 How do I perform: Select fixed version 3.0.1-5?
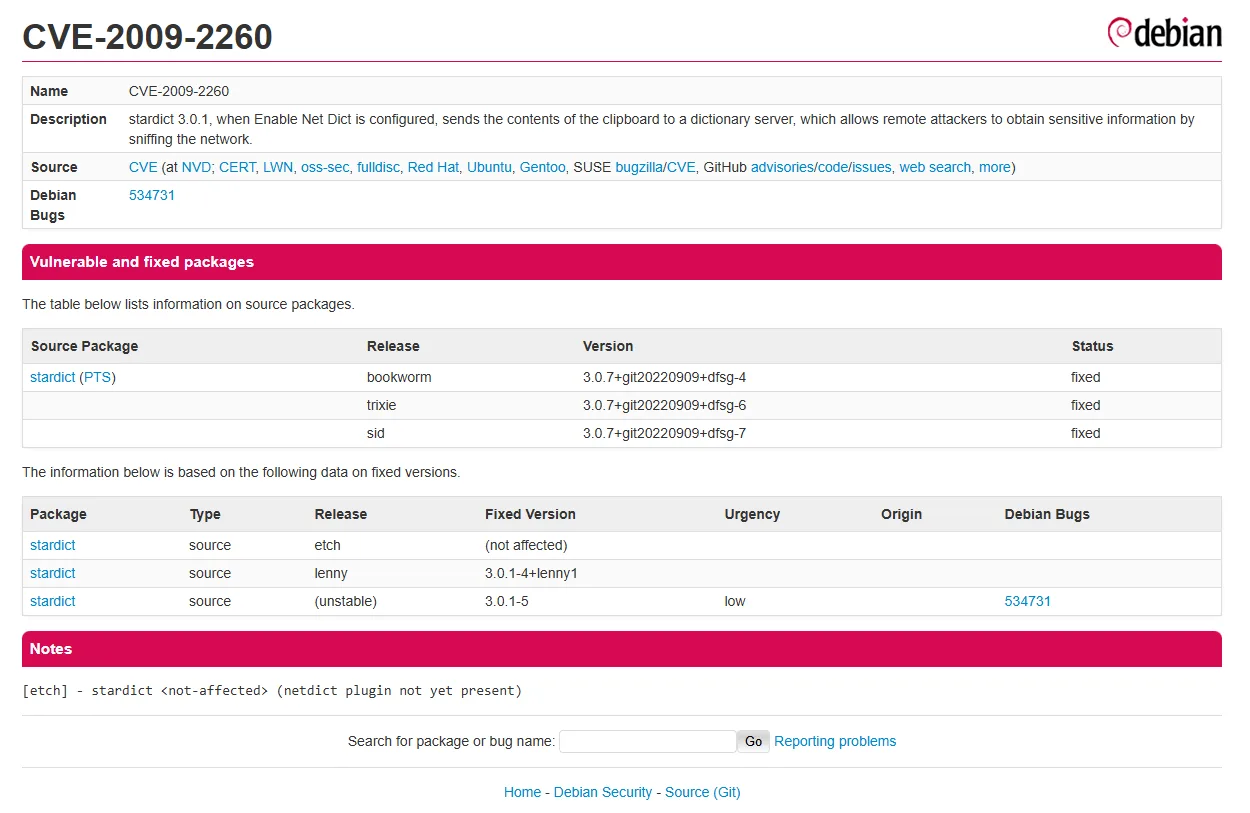pyautogui.click(x=507, y=601)
